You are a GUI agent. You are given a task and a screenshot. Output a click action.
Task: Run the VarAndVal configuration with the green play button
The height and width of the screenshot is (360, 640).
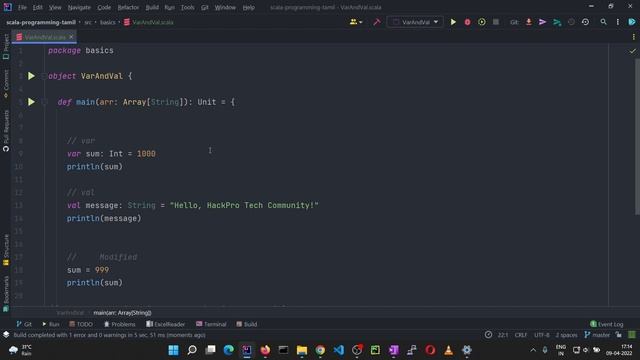click(453, 22)
